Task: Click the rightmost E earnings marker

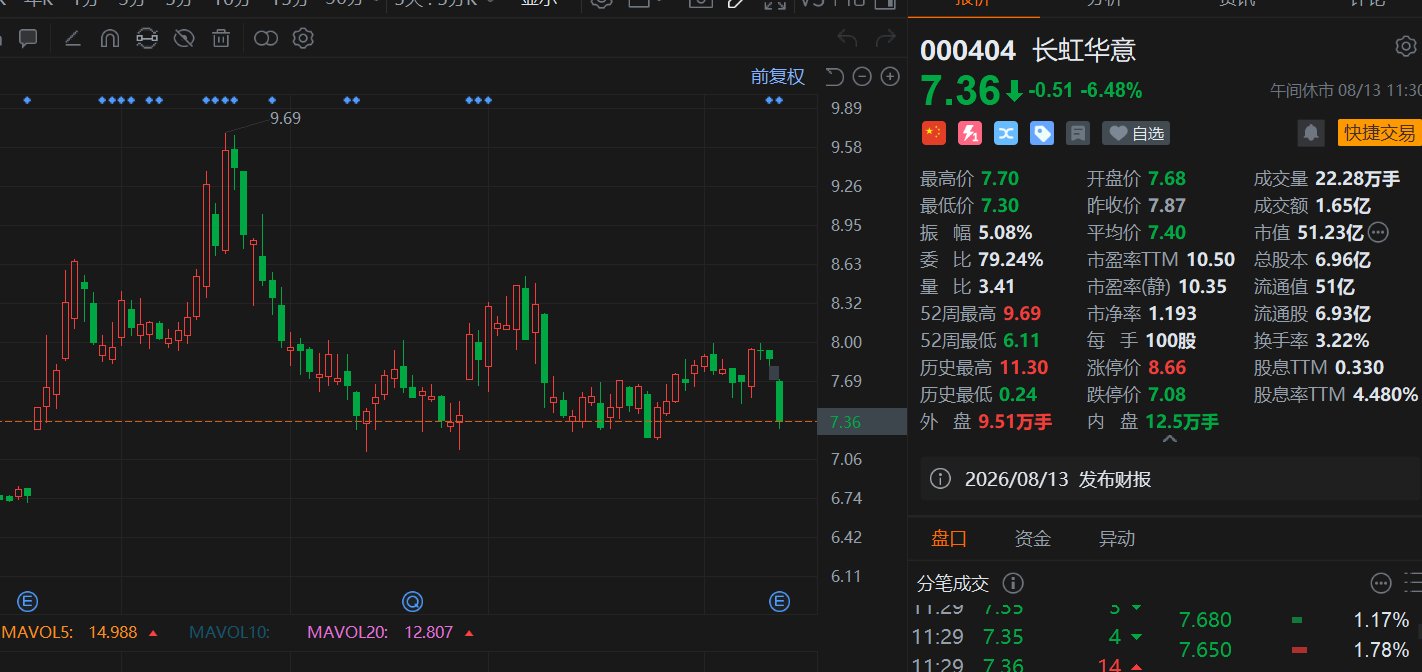Action: (x=779, y=601)
